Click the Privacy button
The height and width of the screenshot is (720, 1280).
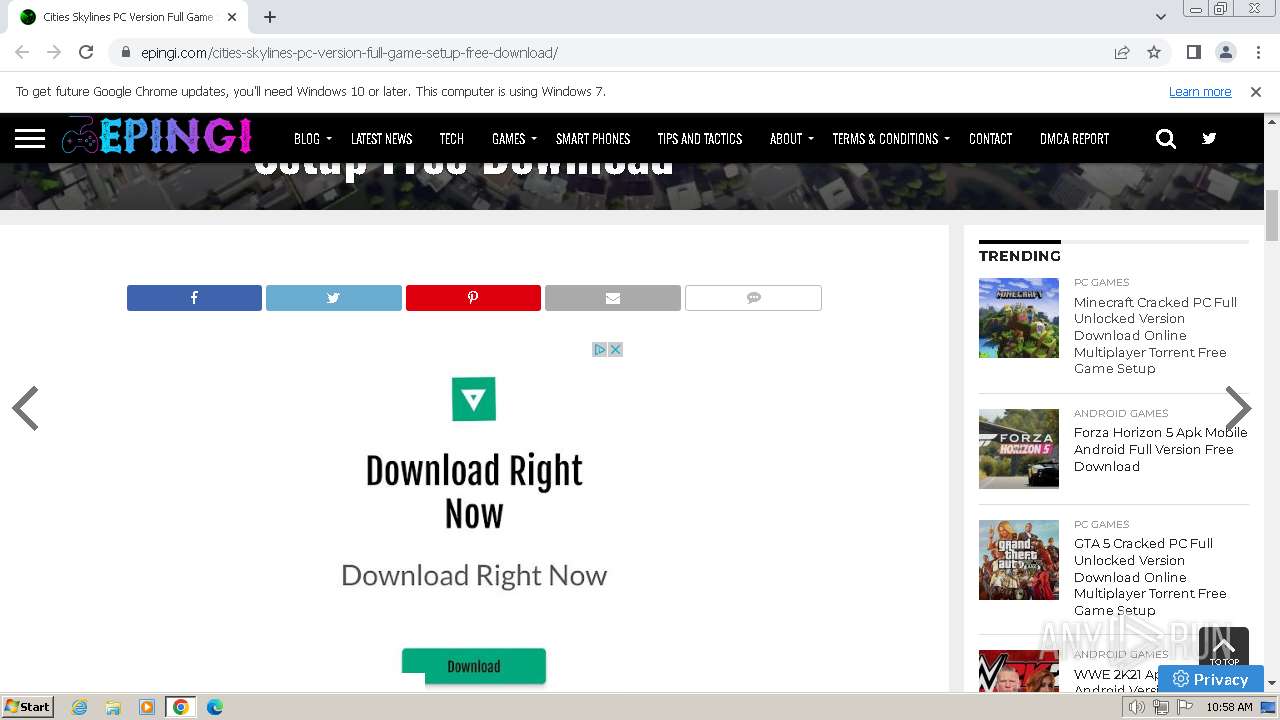(x=1211, y=679)
